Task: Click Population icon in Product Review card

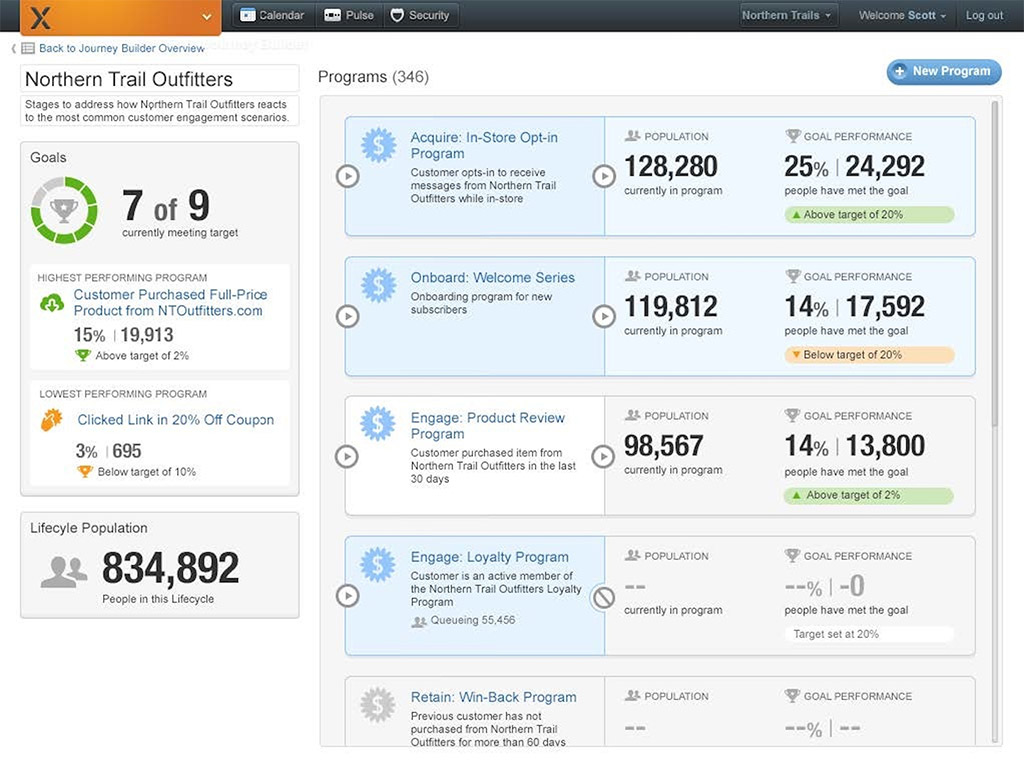Action: pos(632,415)
